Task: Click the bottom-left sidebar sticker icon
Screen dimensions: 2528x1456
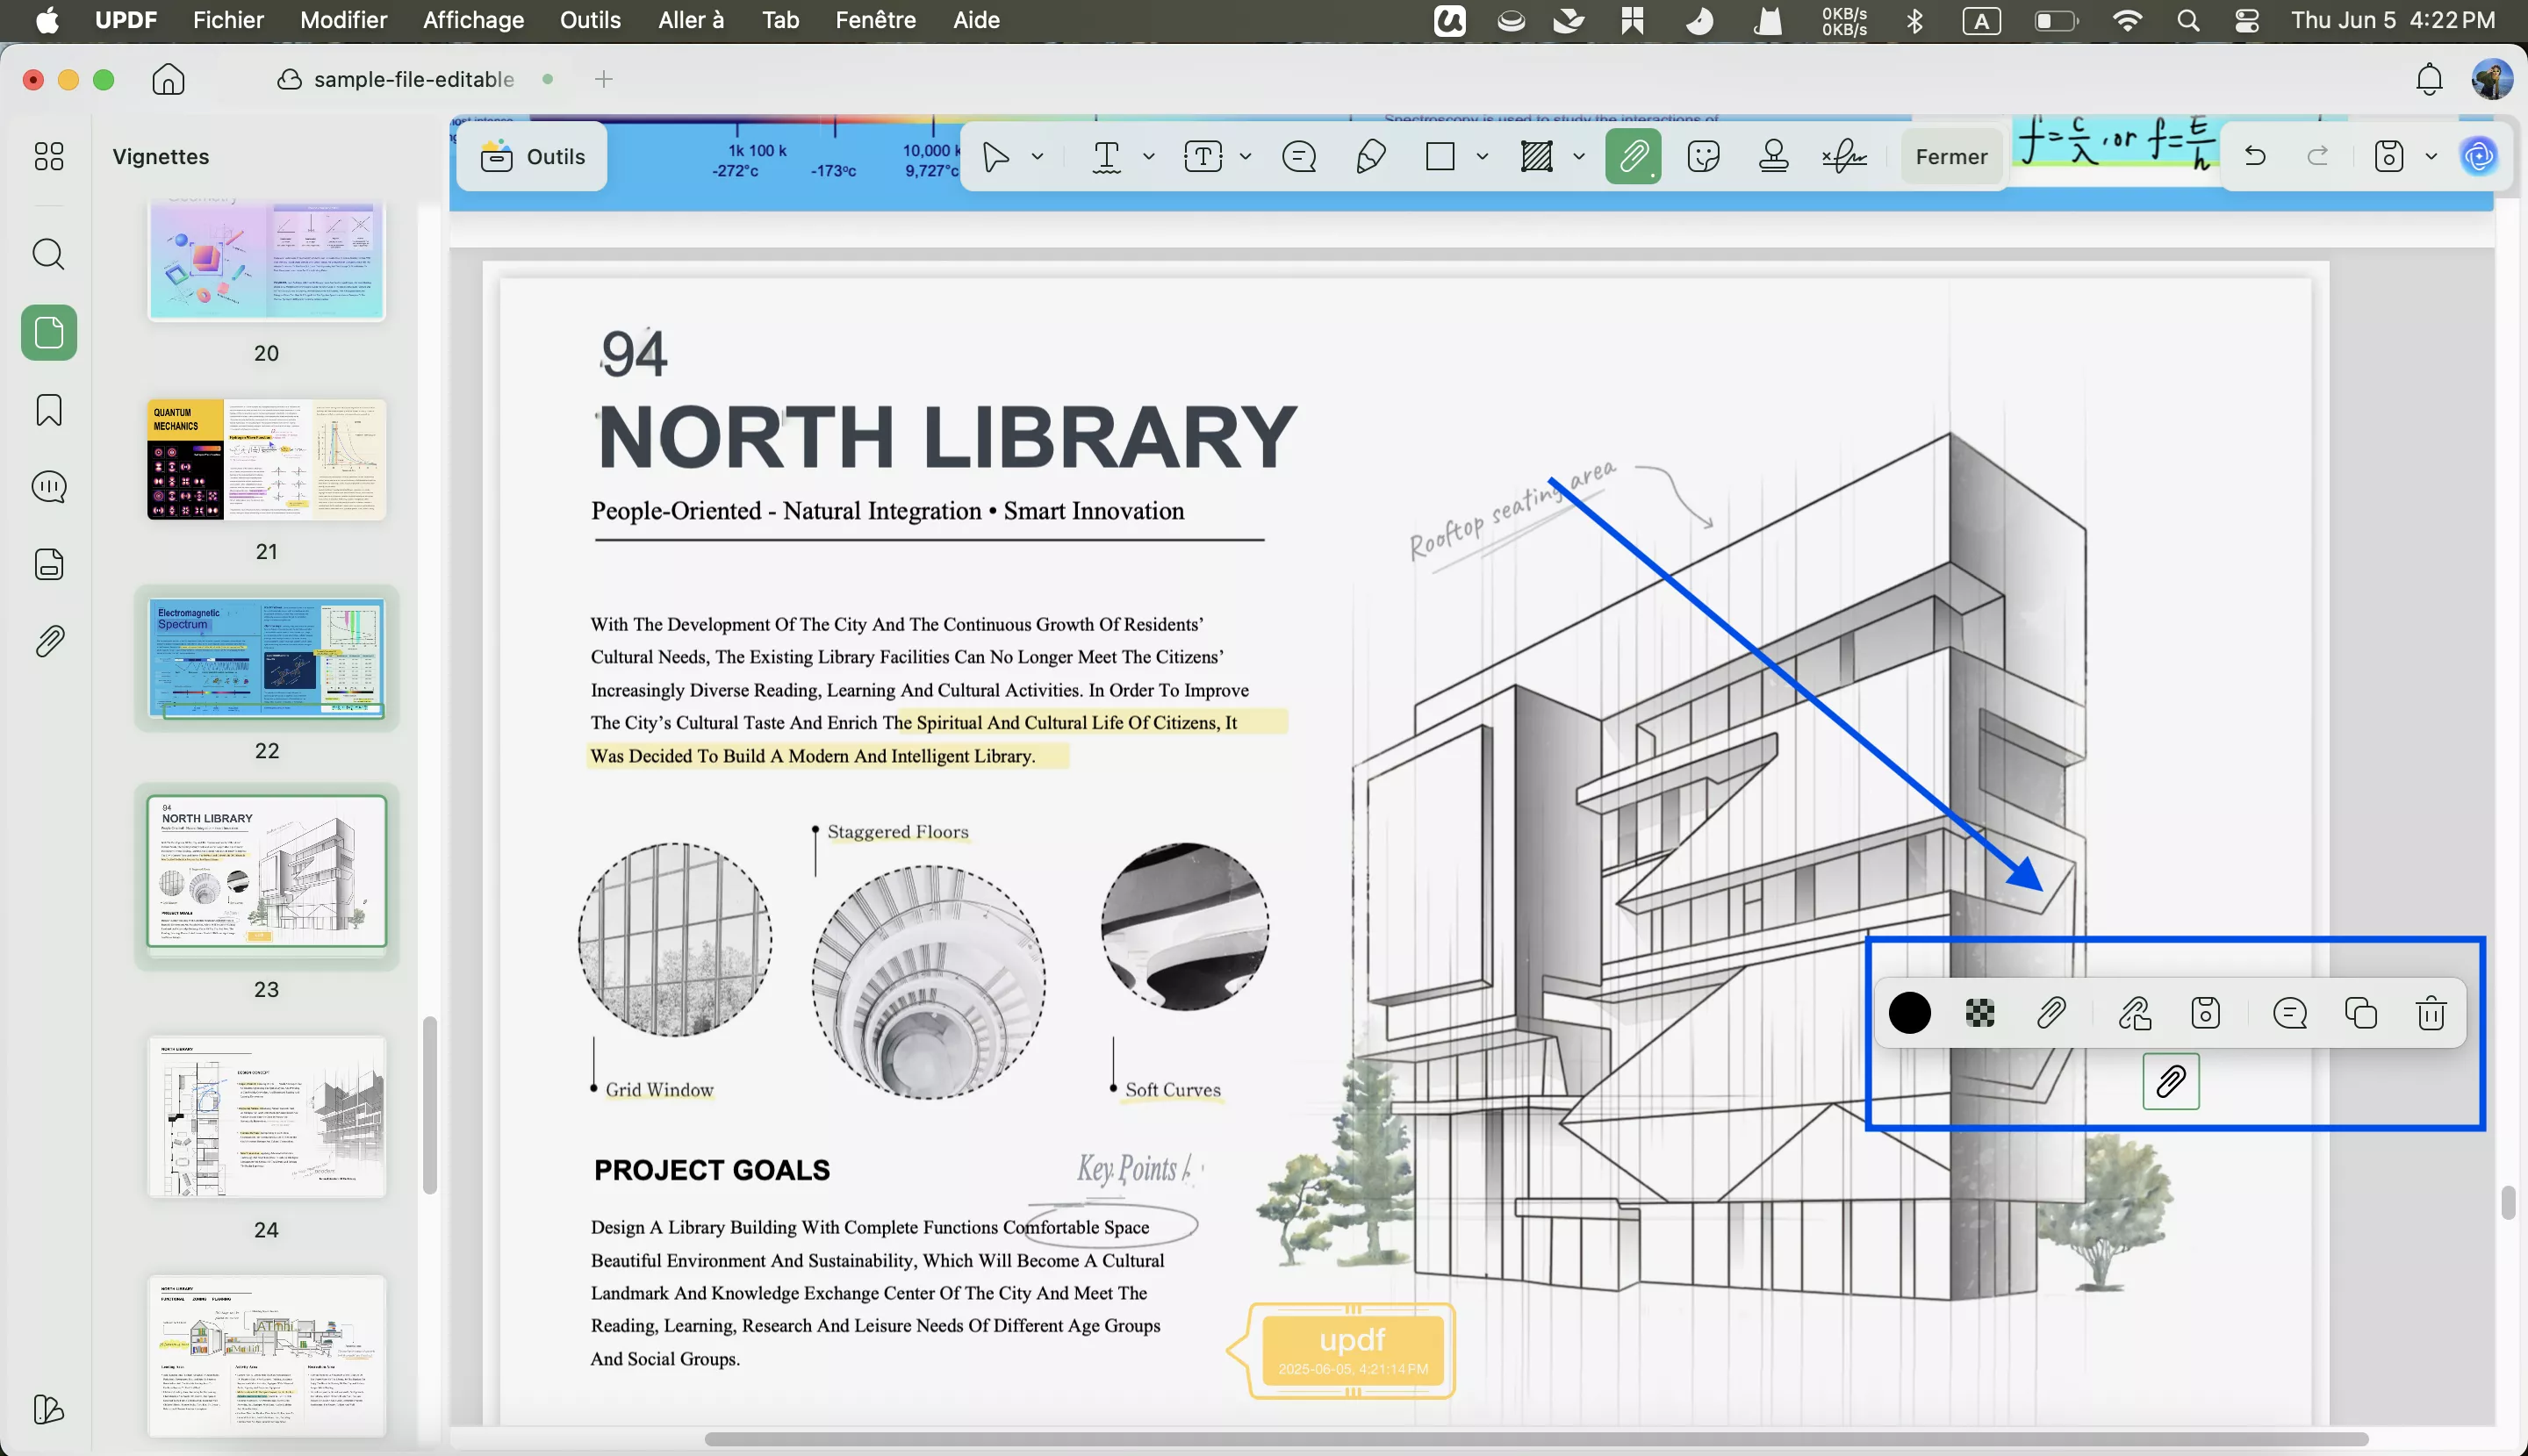Action: click(49, 1410)
